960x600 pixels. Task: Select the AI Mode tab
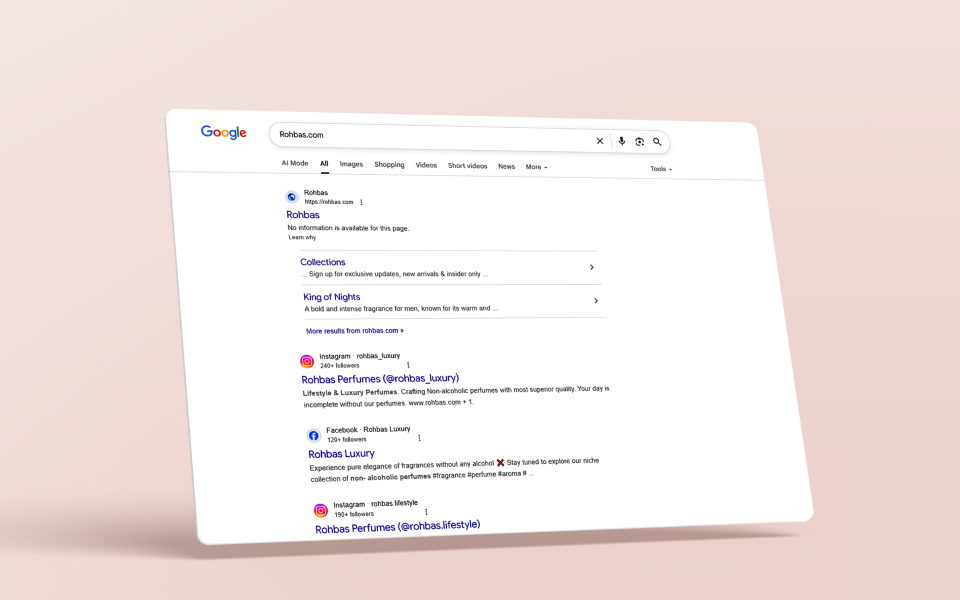coord(294,163)
